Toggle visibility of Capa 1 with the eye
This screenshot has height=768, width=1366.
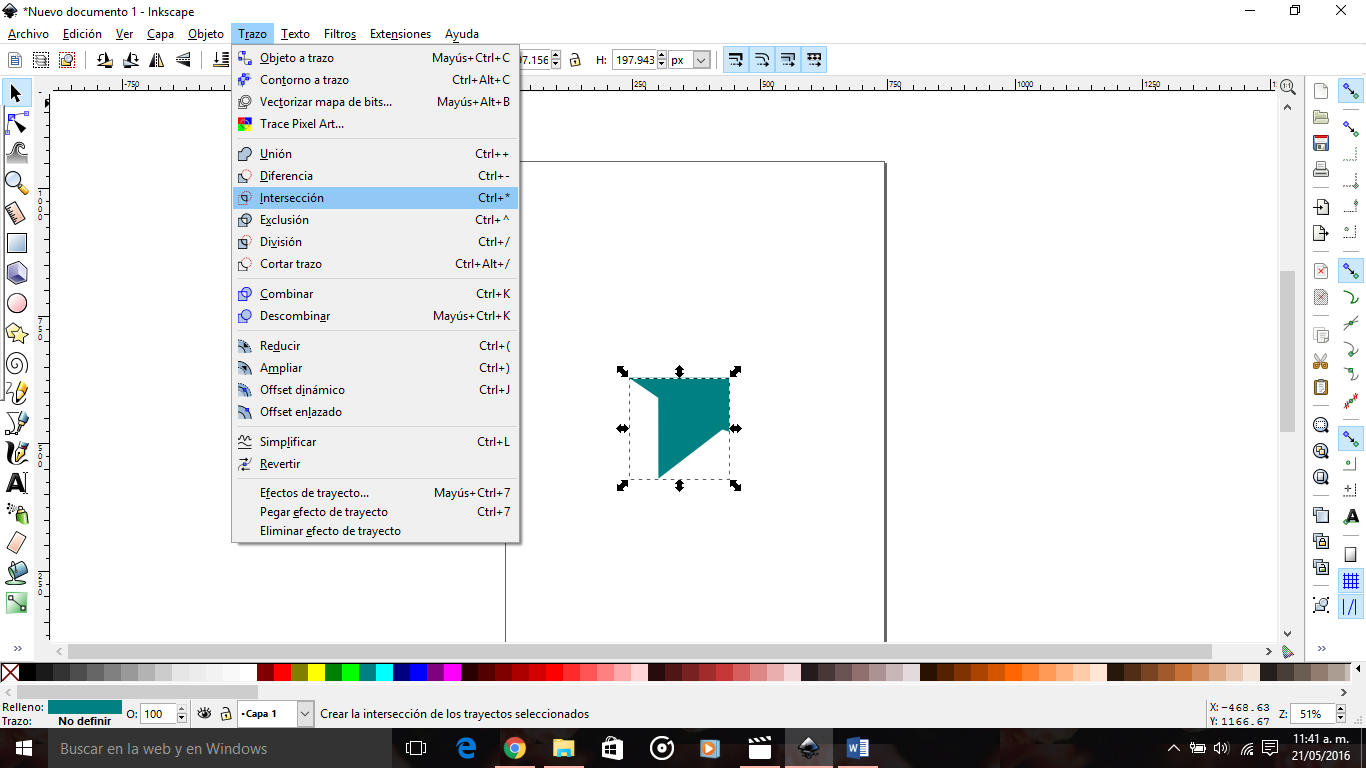click(x=204, y=713)
